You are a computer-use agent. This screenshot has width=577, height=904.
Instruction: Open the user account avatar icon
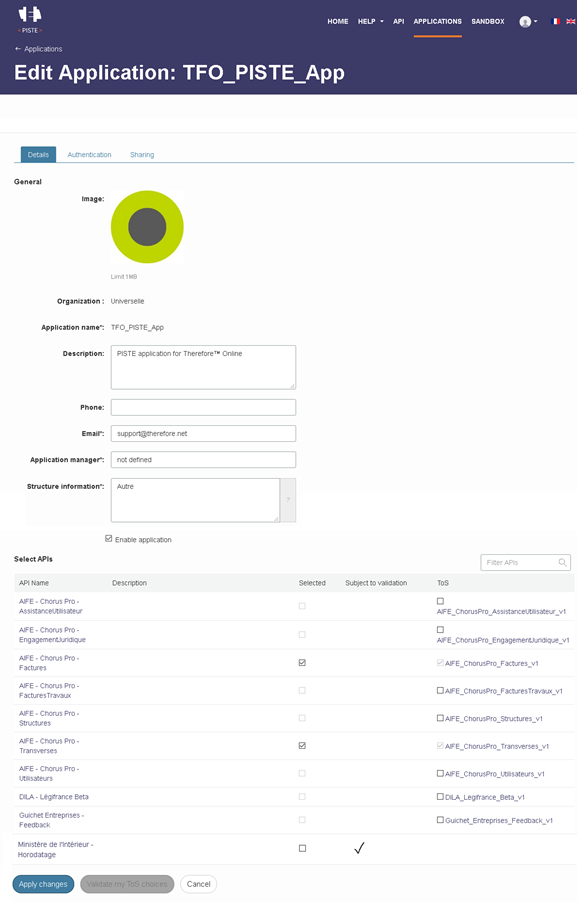click(525, 21)
